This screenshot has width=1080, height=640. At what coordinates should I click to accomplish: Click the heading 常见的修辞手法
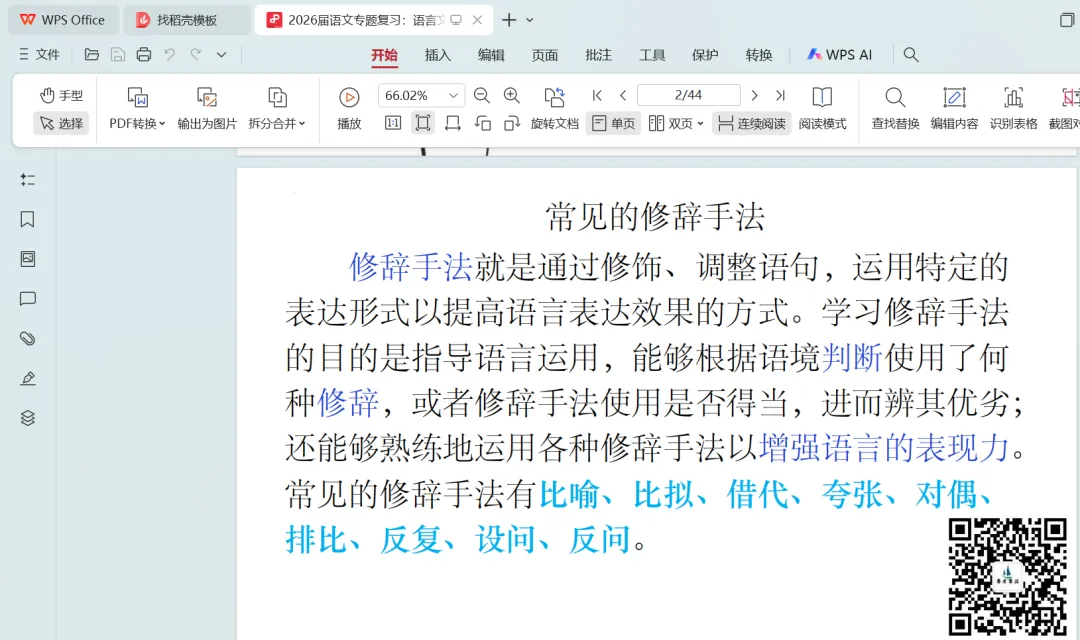coord(655,217)
